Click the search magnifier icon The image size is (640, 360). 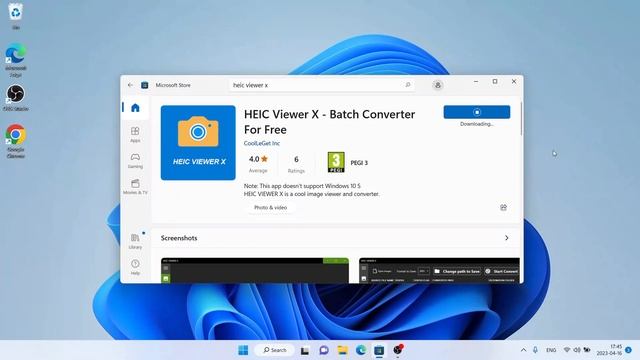coord(407,85)
